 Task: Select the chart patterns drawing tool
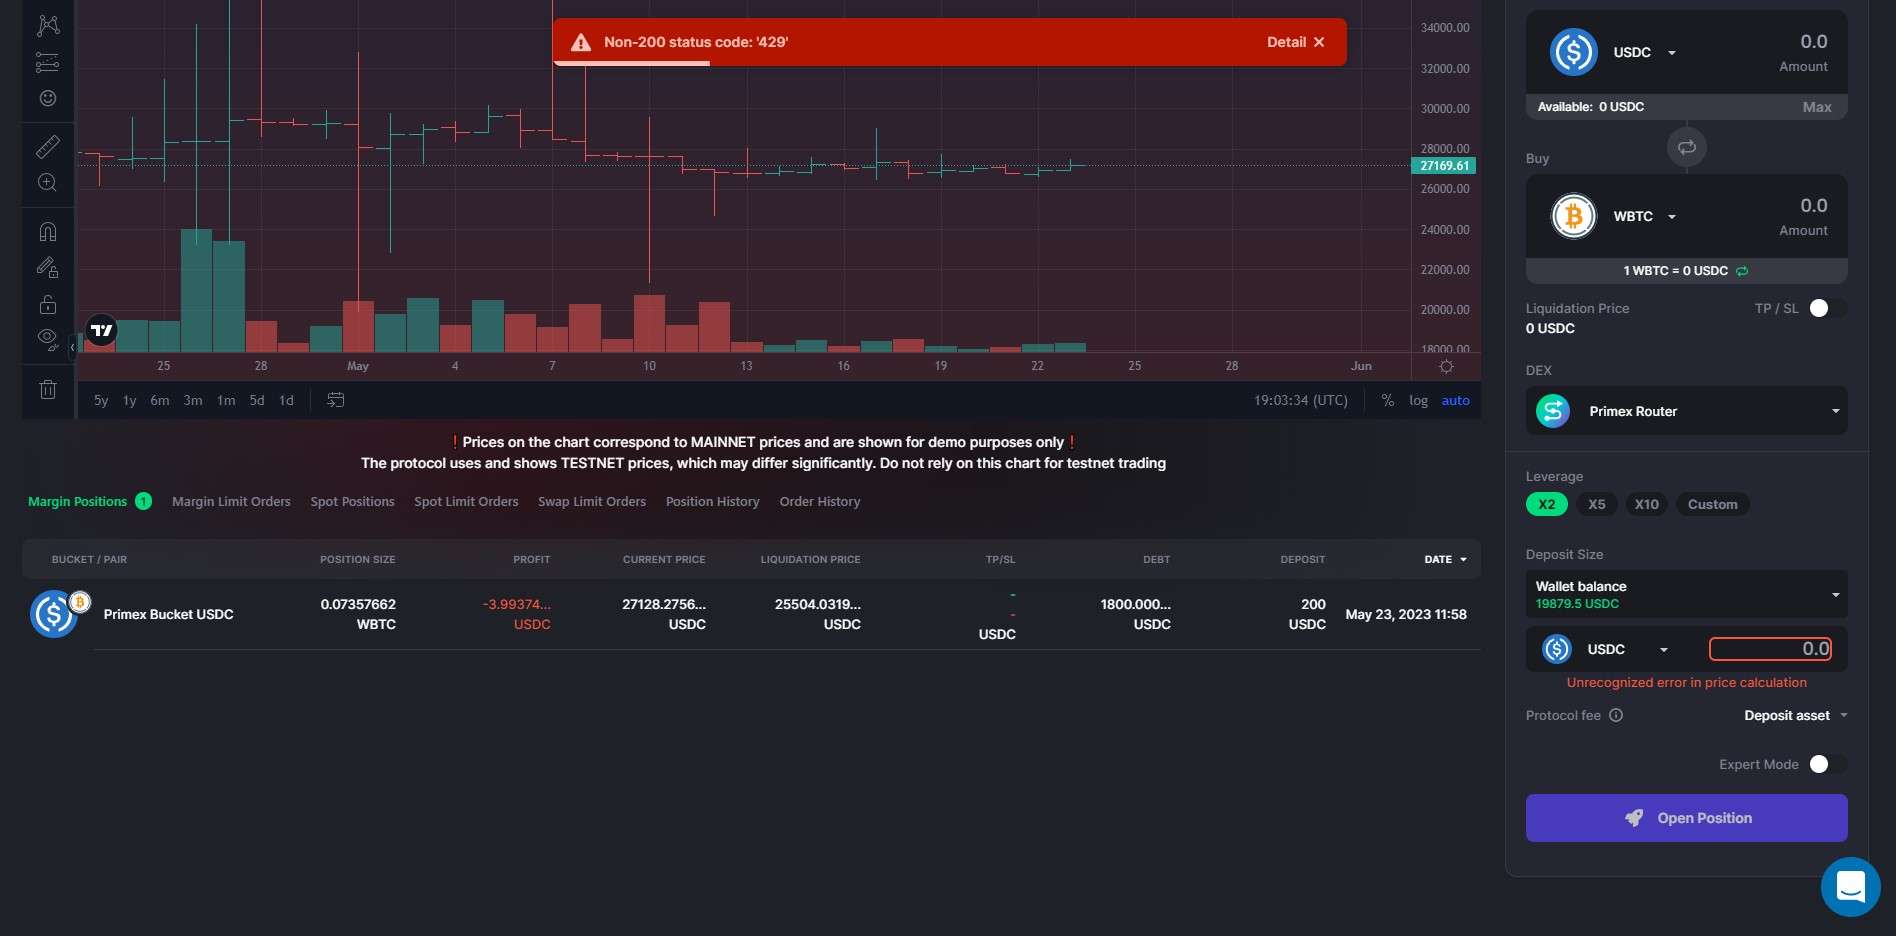click(47, 25)
